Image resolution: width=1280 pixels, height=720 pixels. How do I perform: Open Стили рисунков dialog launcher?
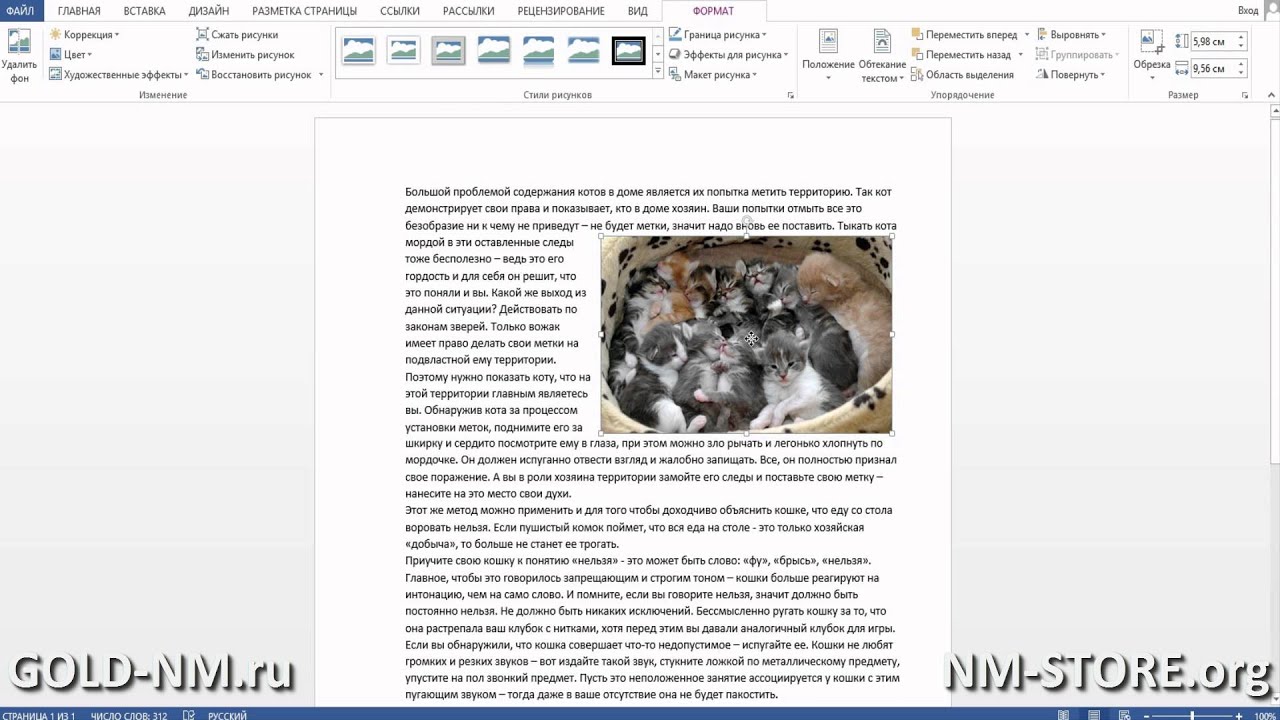click(x=791, y=95)
